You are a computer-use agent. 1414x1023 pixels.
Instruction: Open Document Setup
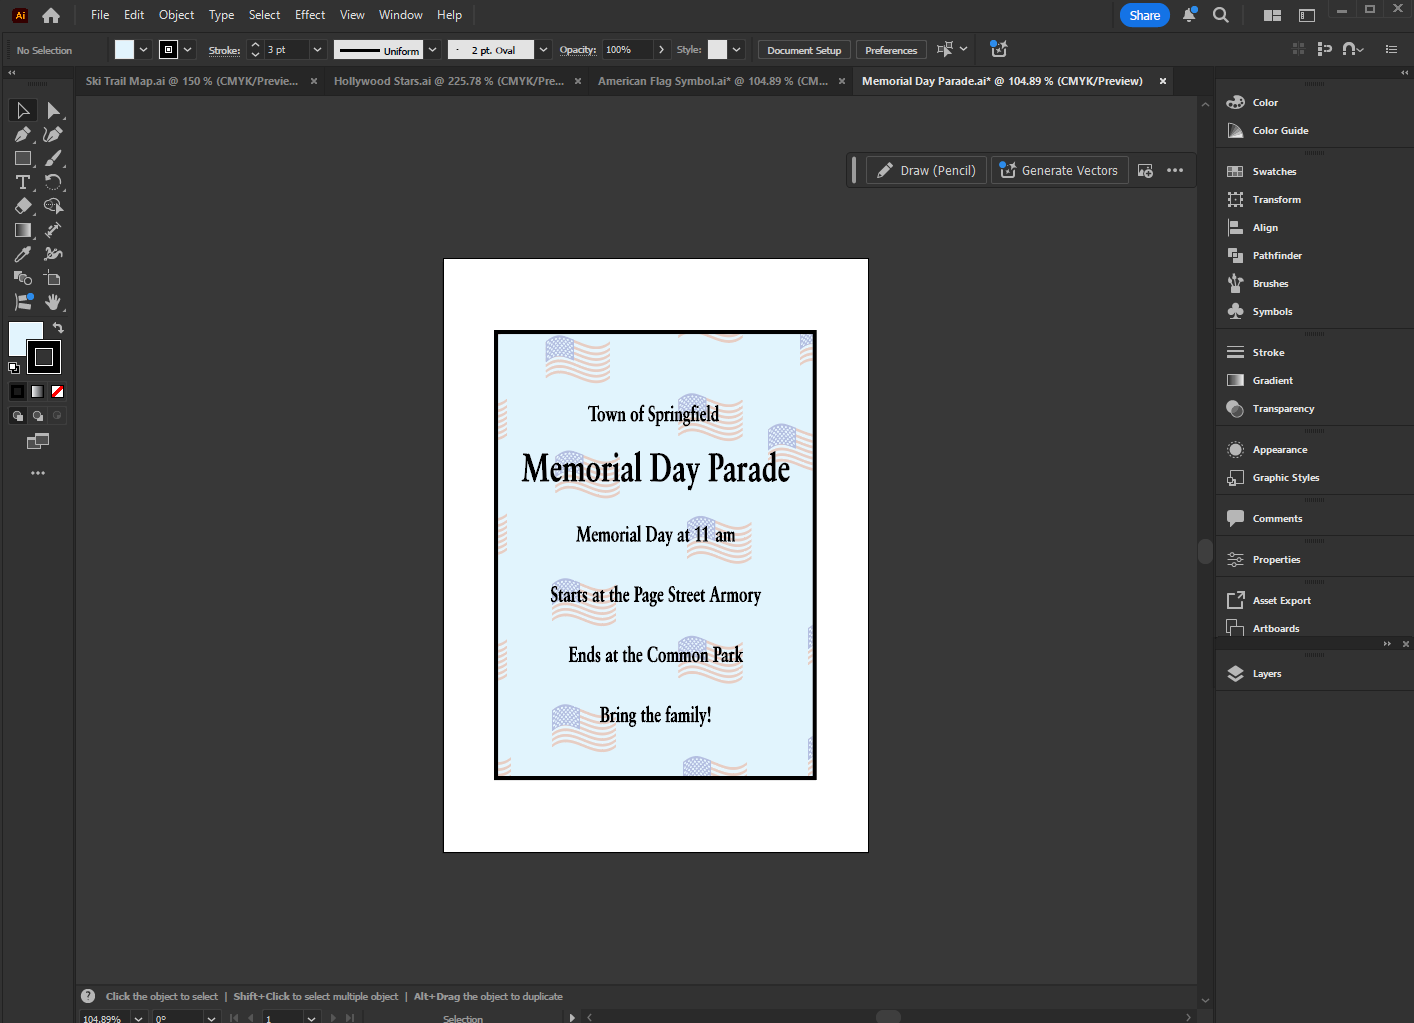pyautogui.click(x=803, y=49)
